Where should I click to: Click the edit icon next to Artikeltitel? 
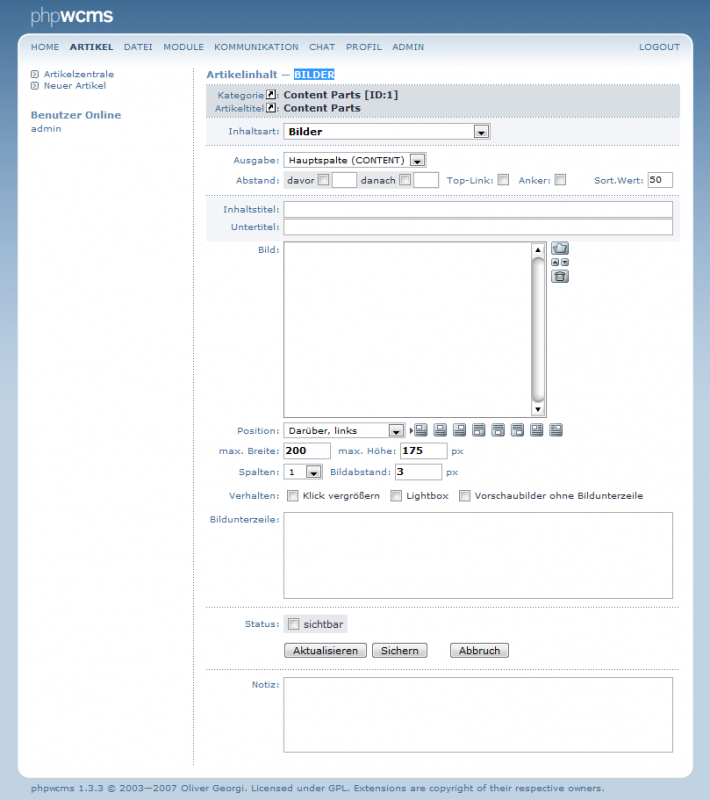[270, 107]
